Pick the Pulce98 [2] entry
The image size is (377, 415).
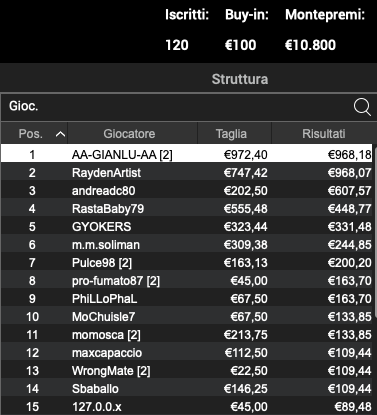pos(187,262)
